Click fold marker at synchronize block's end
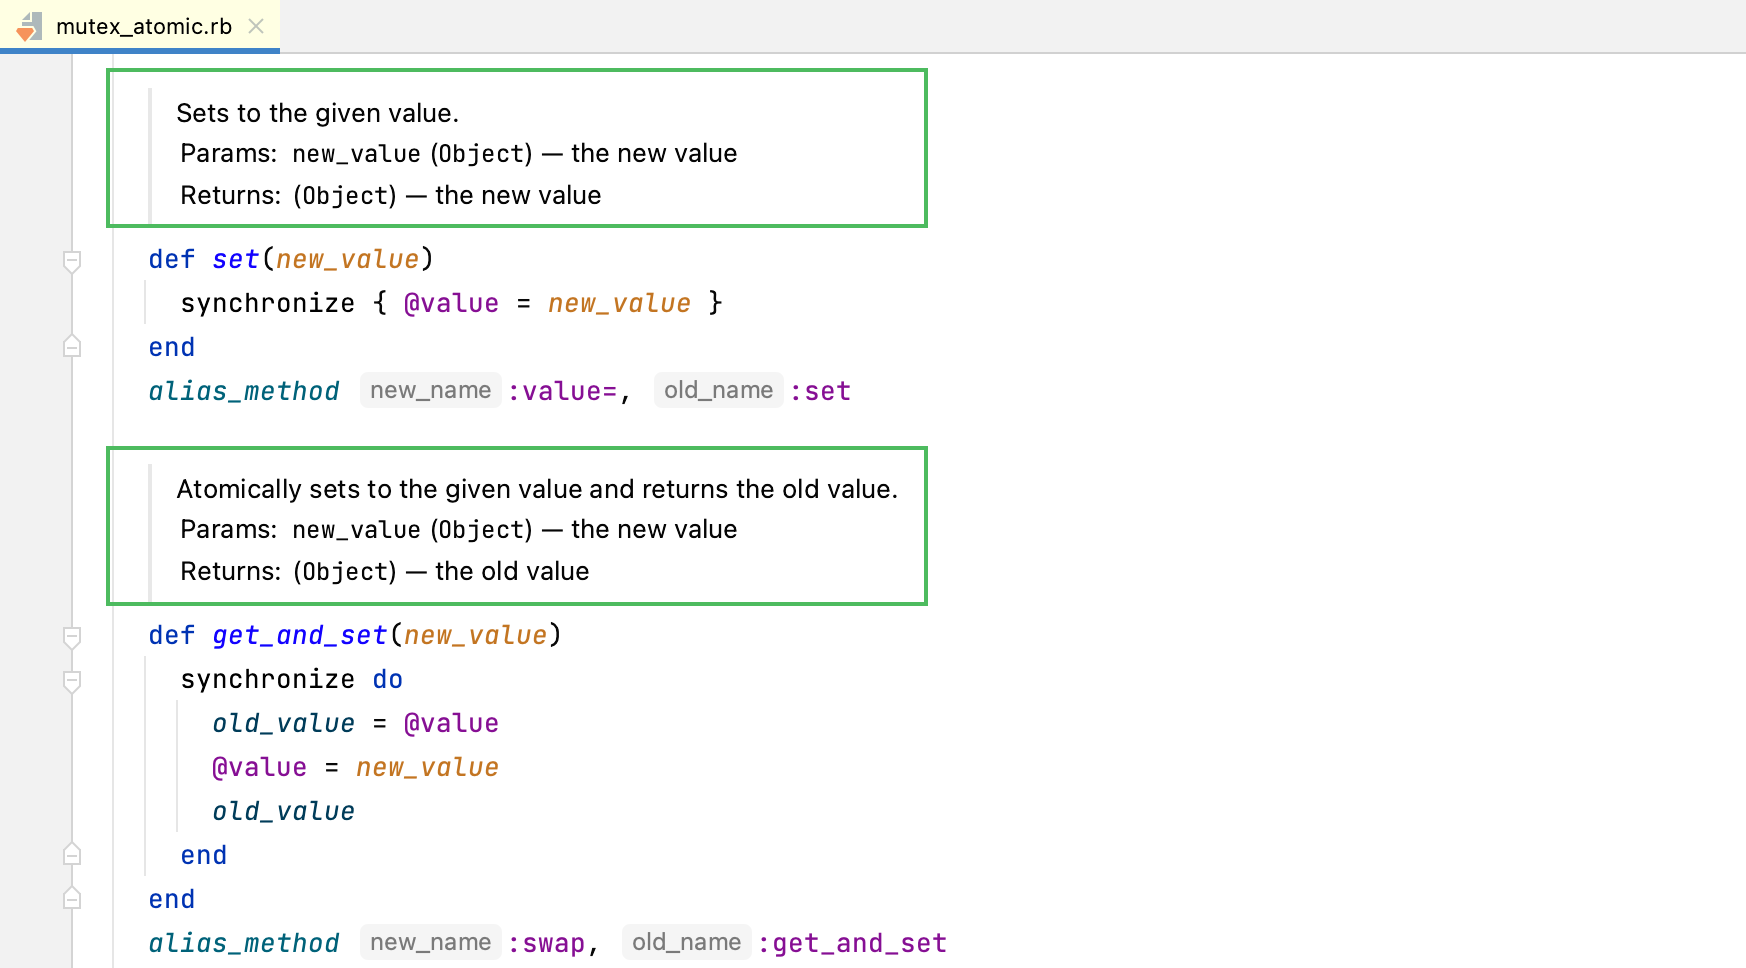Image resolution: width=1746 pixels, height=968 pixels. click(x=72, y=855)
